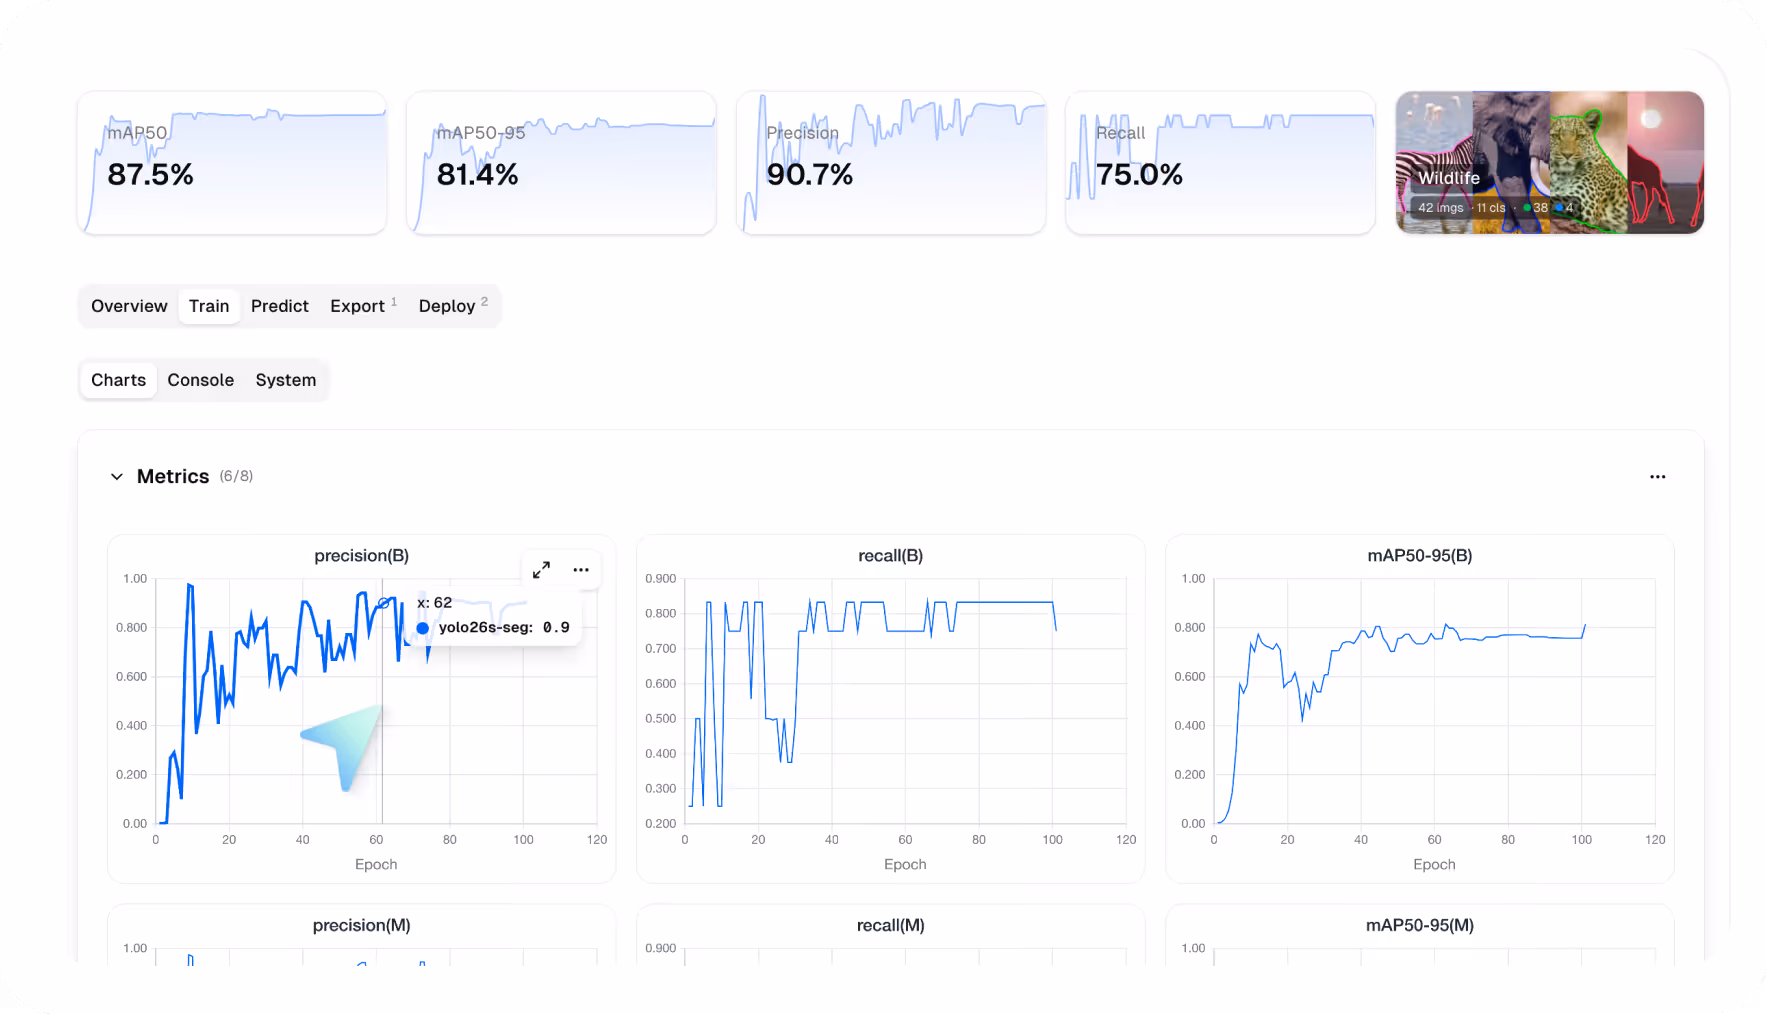Click the Precision 90.7% metric card

[x=891, y=163]
